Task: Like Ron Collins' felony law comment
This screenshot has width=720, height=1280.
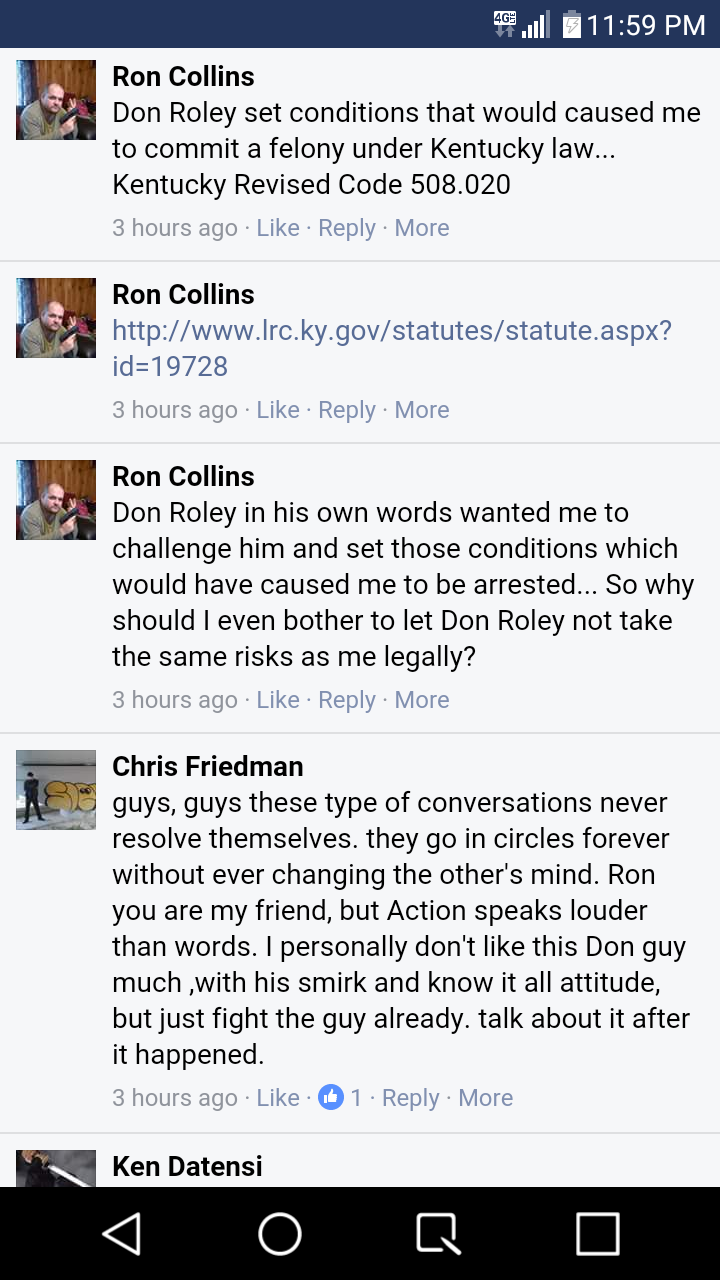Action: (277, 228)
